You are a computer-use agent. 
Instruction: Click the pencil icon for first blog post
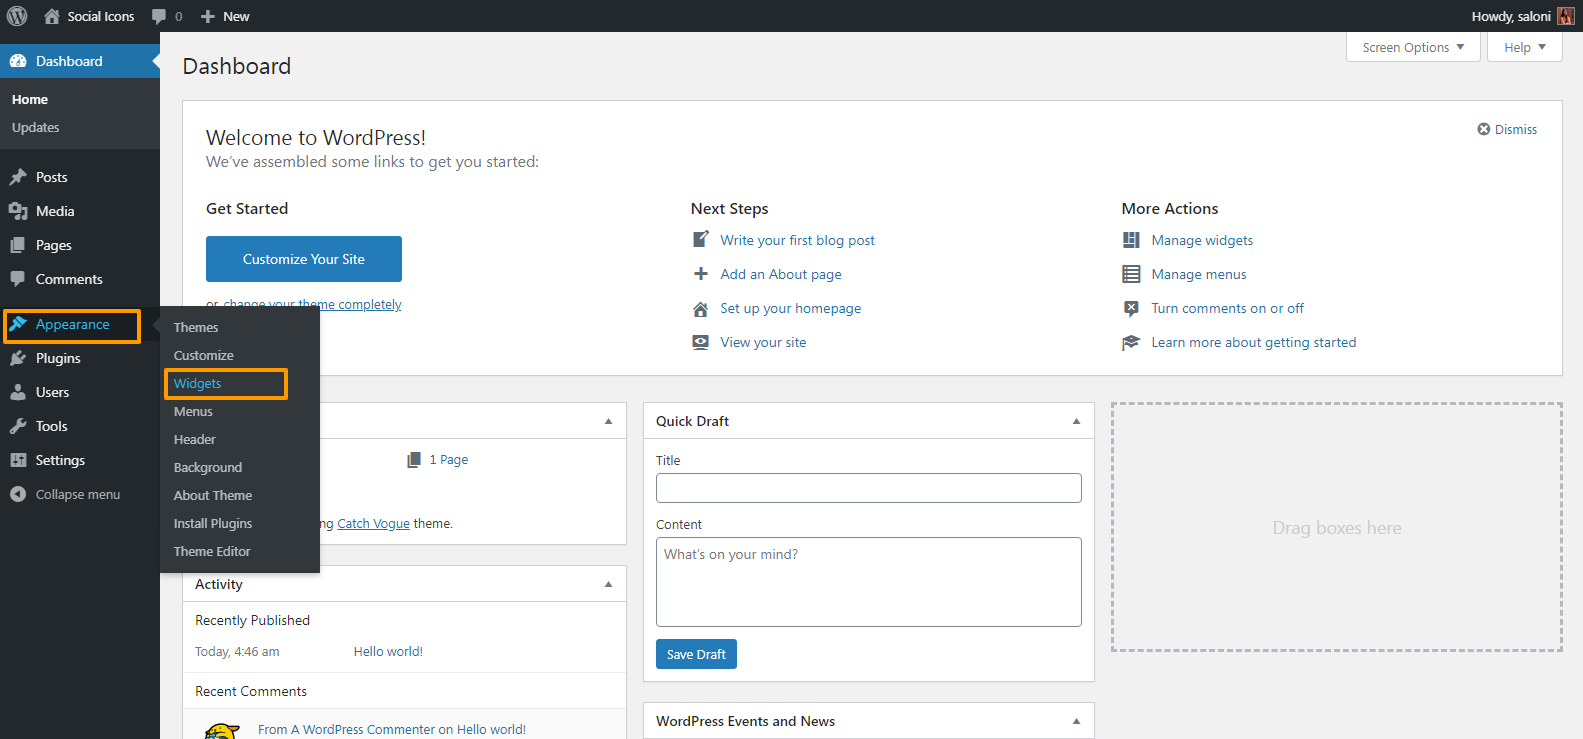701,240
